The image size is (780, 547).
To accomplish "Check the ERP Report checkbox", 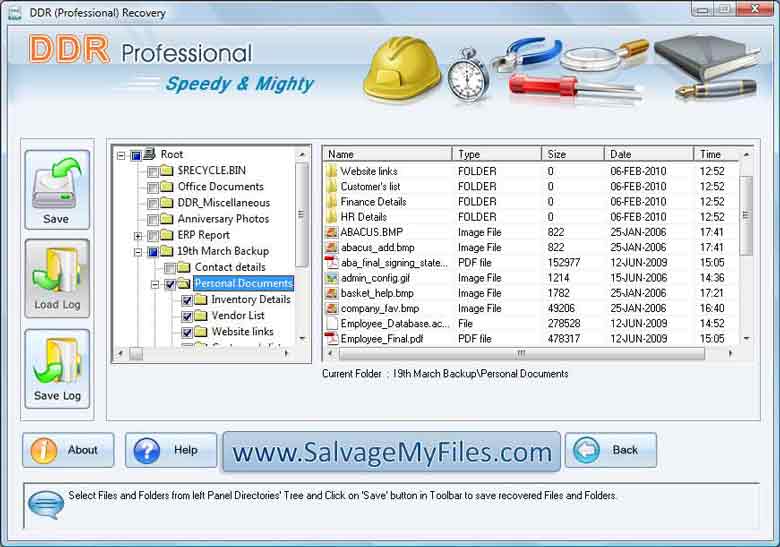I will pyautogui.click(x=153, y=236).
